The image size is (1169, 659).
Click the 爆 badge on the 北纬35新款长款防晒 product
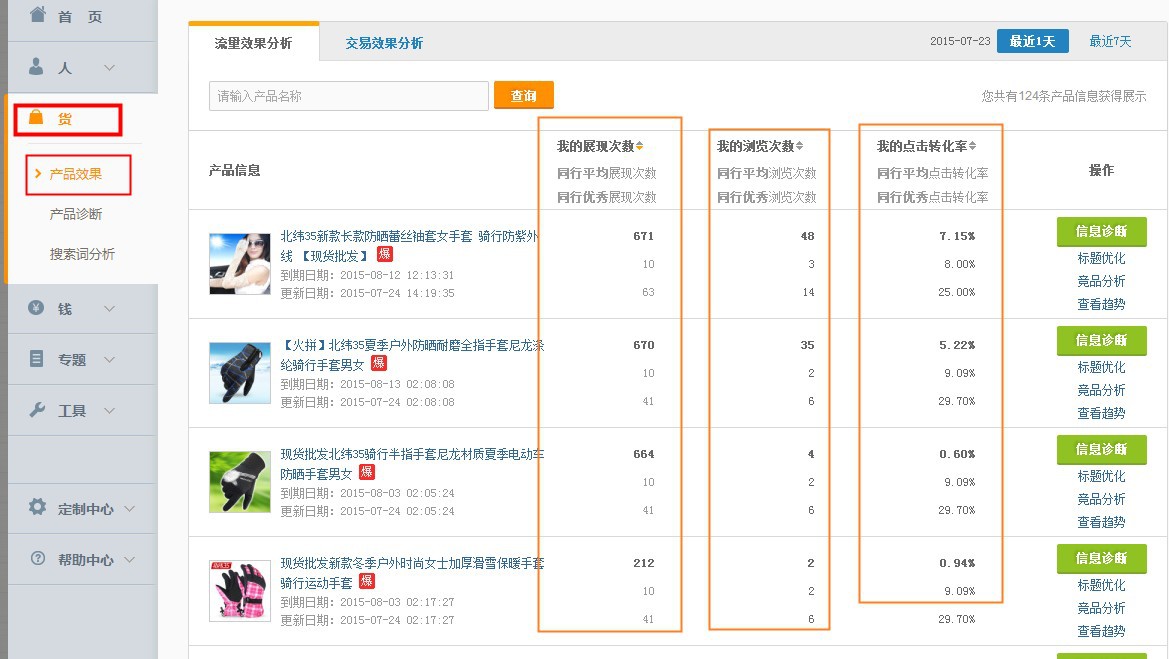(x=385, y=254)
